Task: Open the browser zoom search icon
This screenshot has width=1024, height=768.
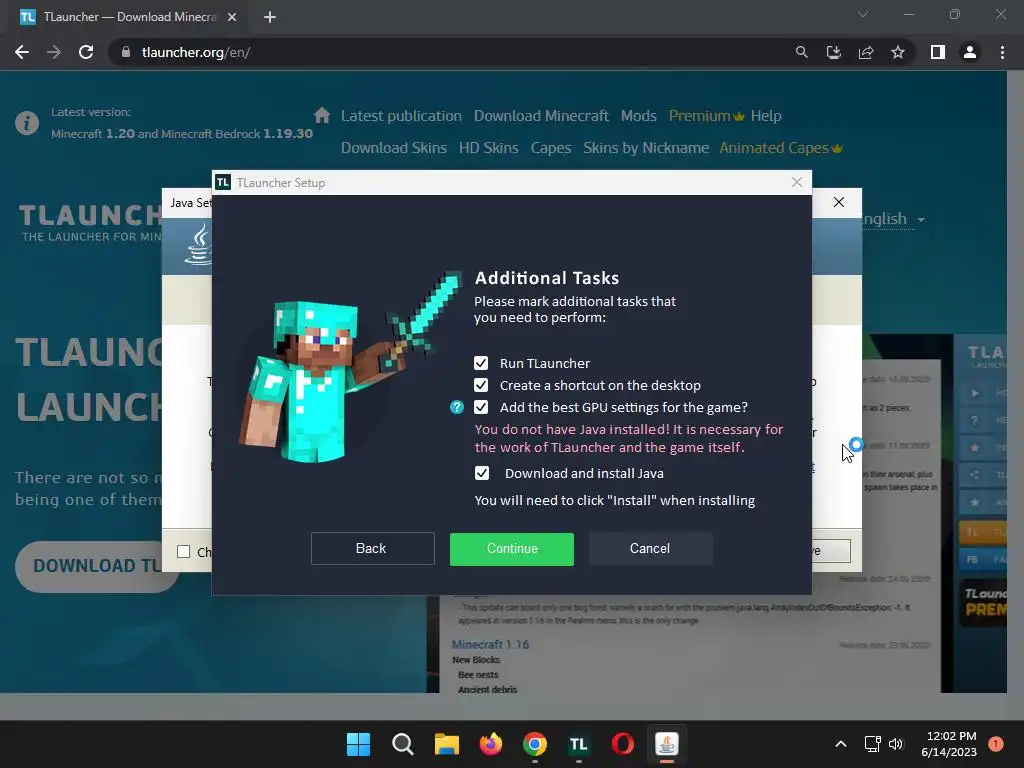Action: (801, 52)
